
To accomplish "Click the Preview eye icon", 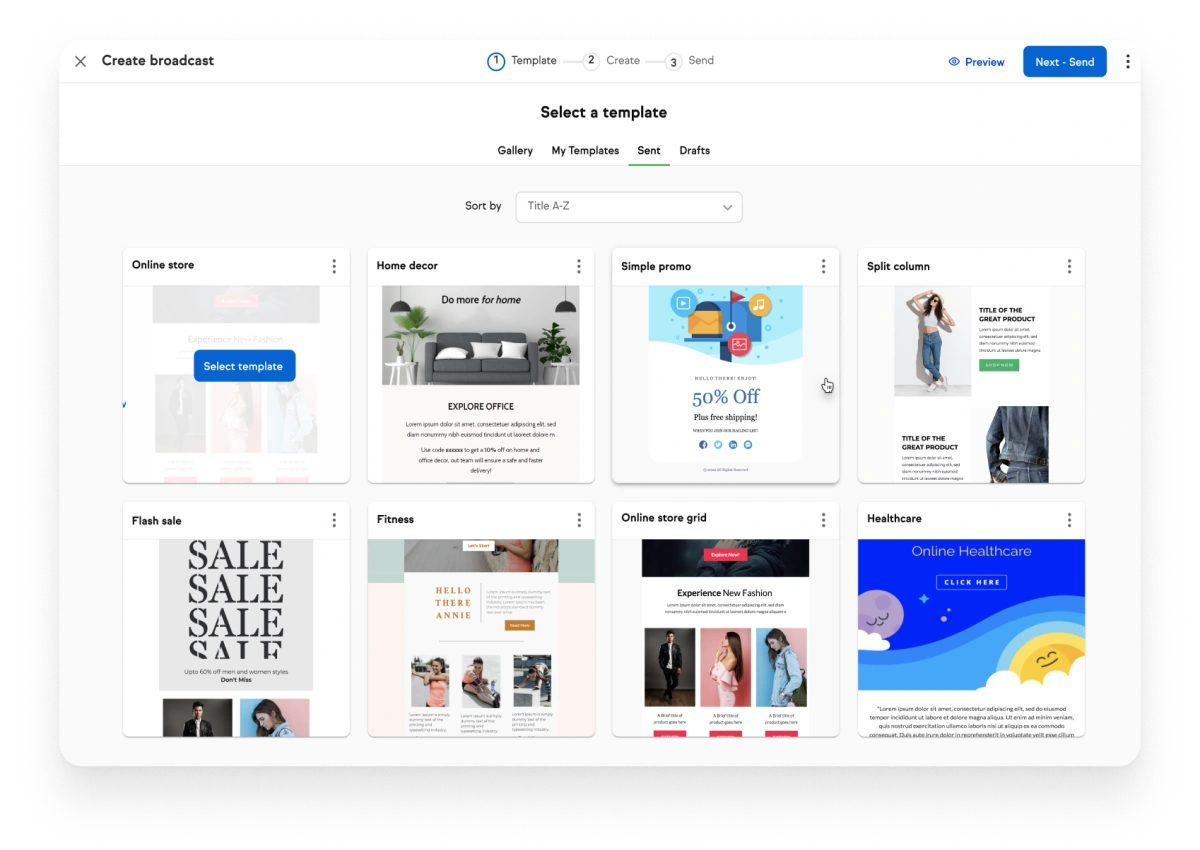I will point(954,62).
